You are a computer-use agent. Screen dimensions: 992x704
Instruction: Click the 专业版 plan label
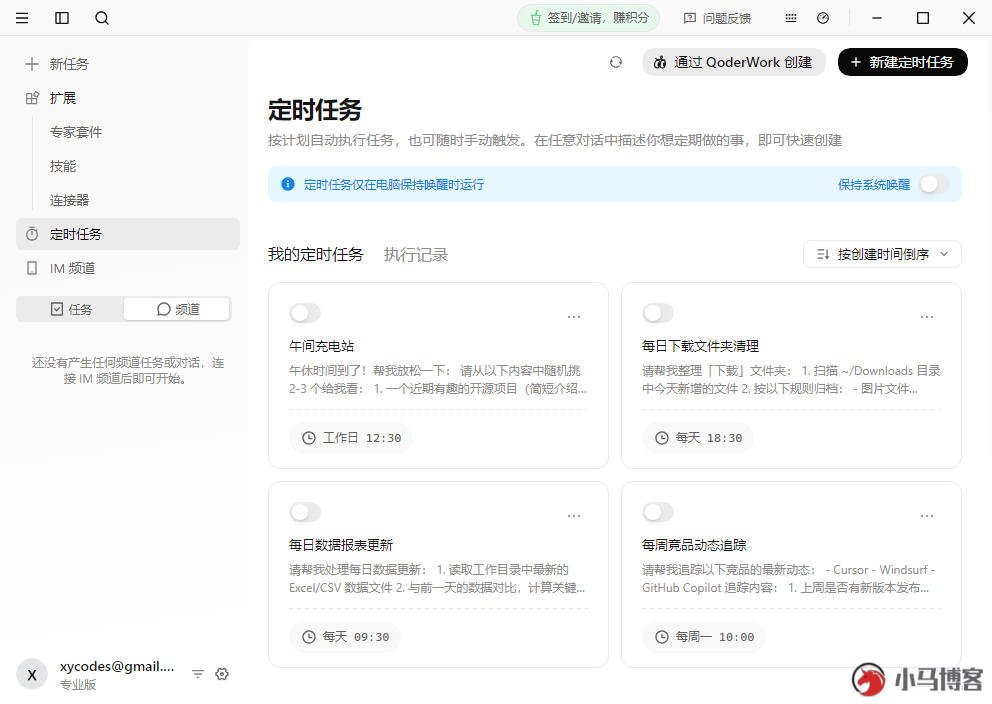pos(78,684)
